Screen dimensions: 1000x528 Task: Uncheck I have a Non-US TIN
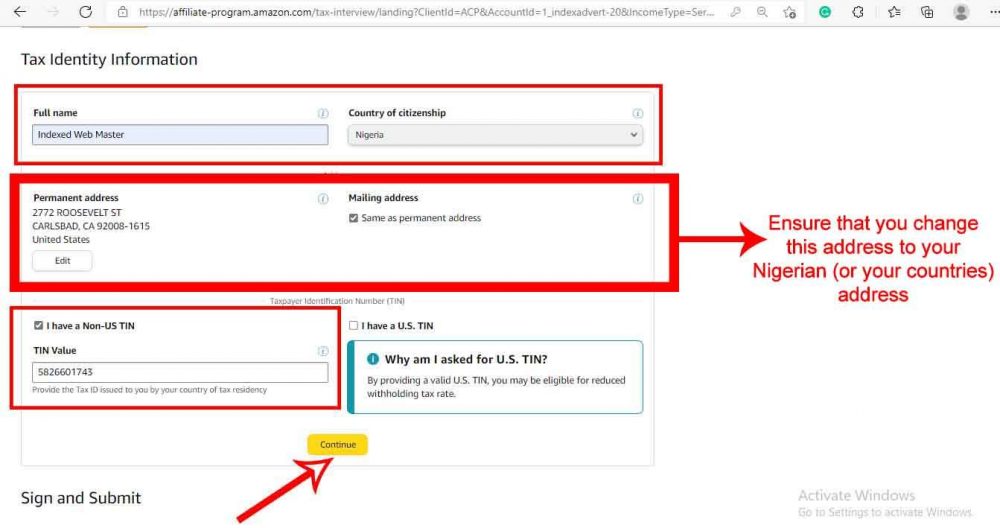pyautogui.click(x=38, y=325)
